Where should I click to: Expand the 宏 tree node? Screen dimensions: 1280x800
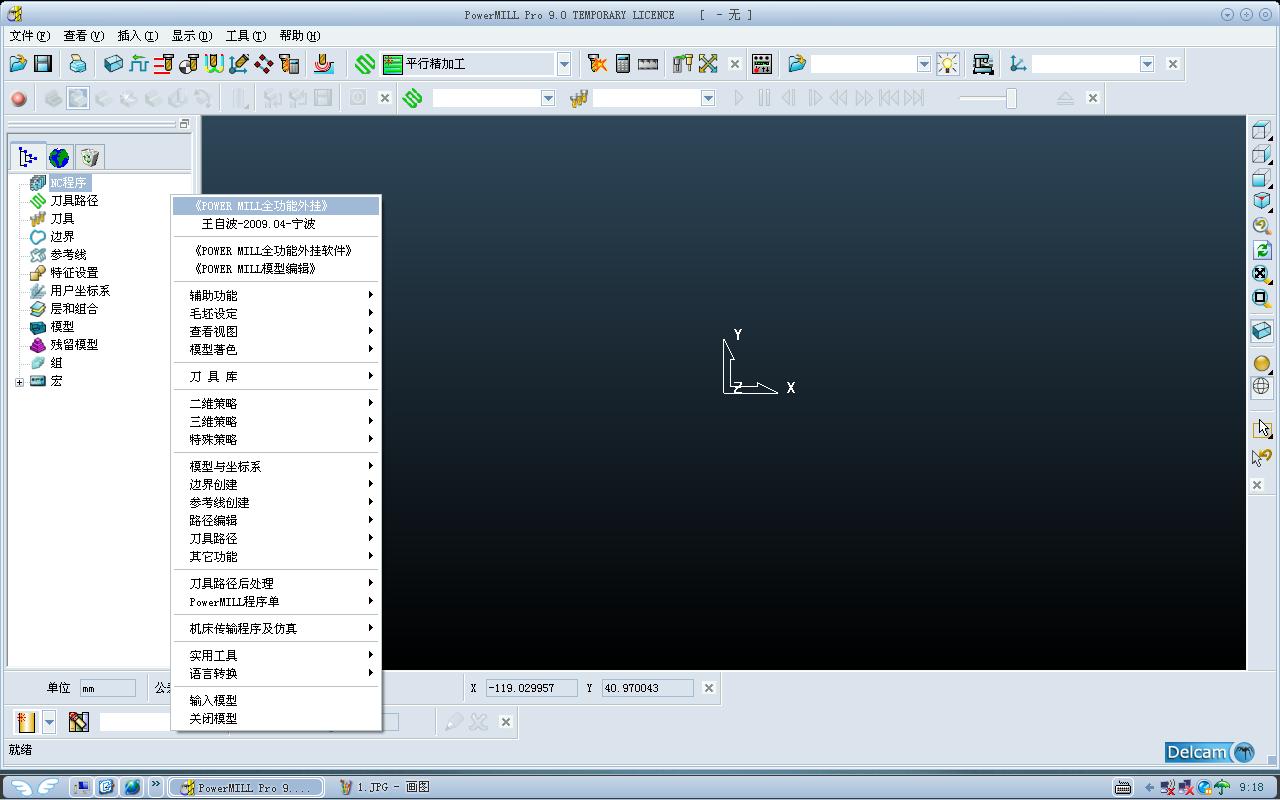[19, 381]
